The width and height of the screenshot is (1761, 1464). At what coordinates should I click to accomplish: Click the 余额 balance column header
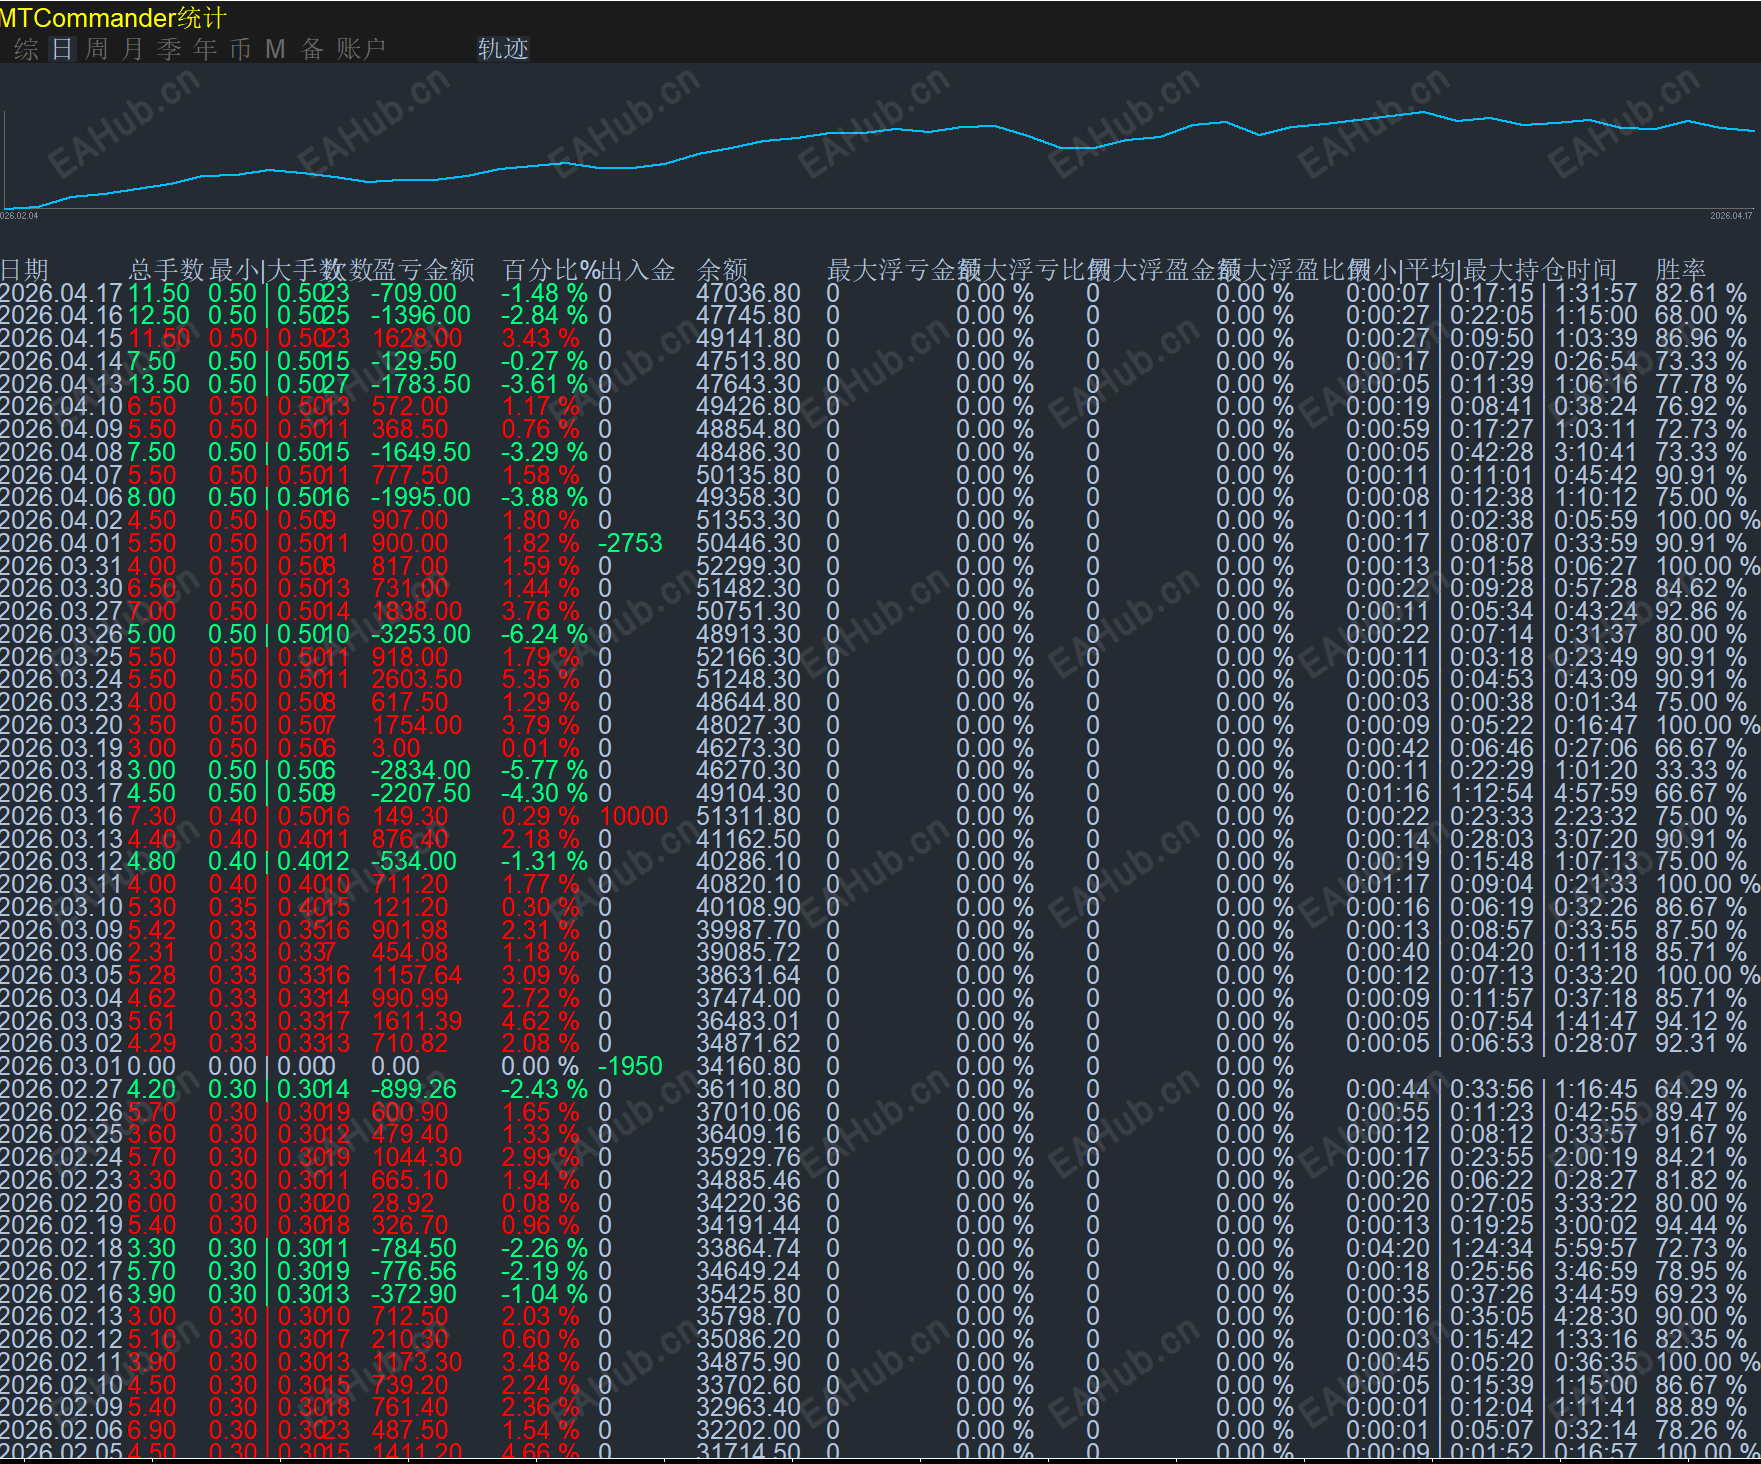[x=722, y=270]
